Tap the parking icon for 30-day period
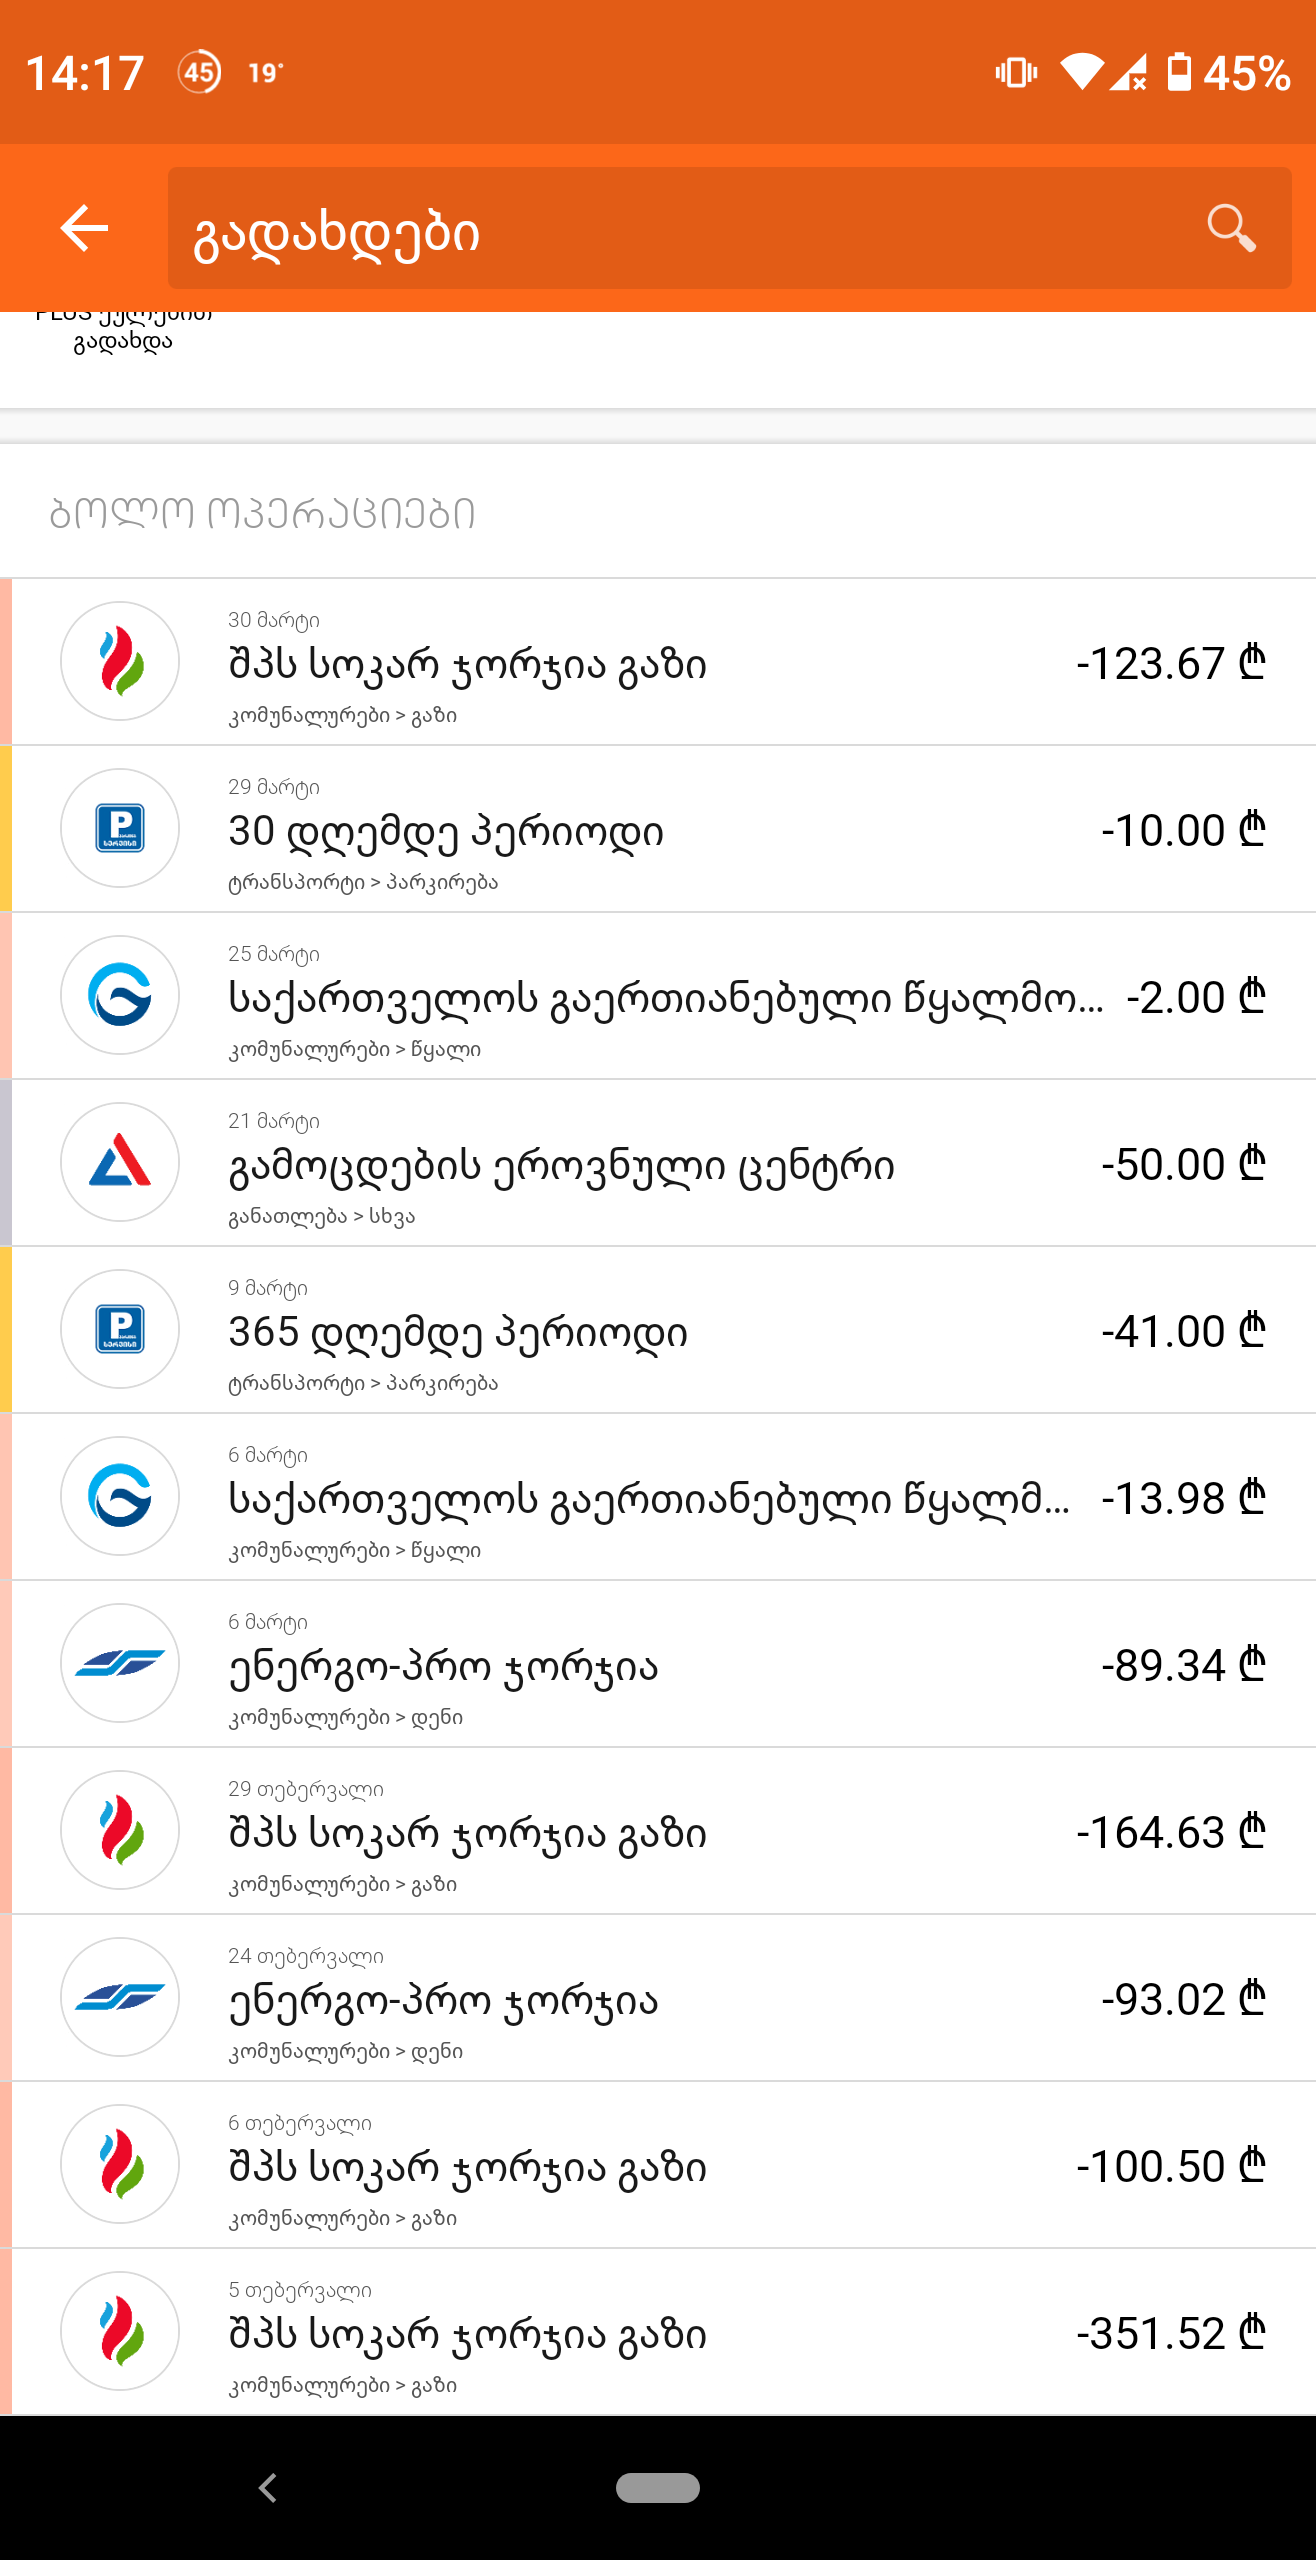This screenshot has height=2560, width=1316. pyautogui.click(x=120, y=828)
